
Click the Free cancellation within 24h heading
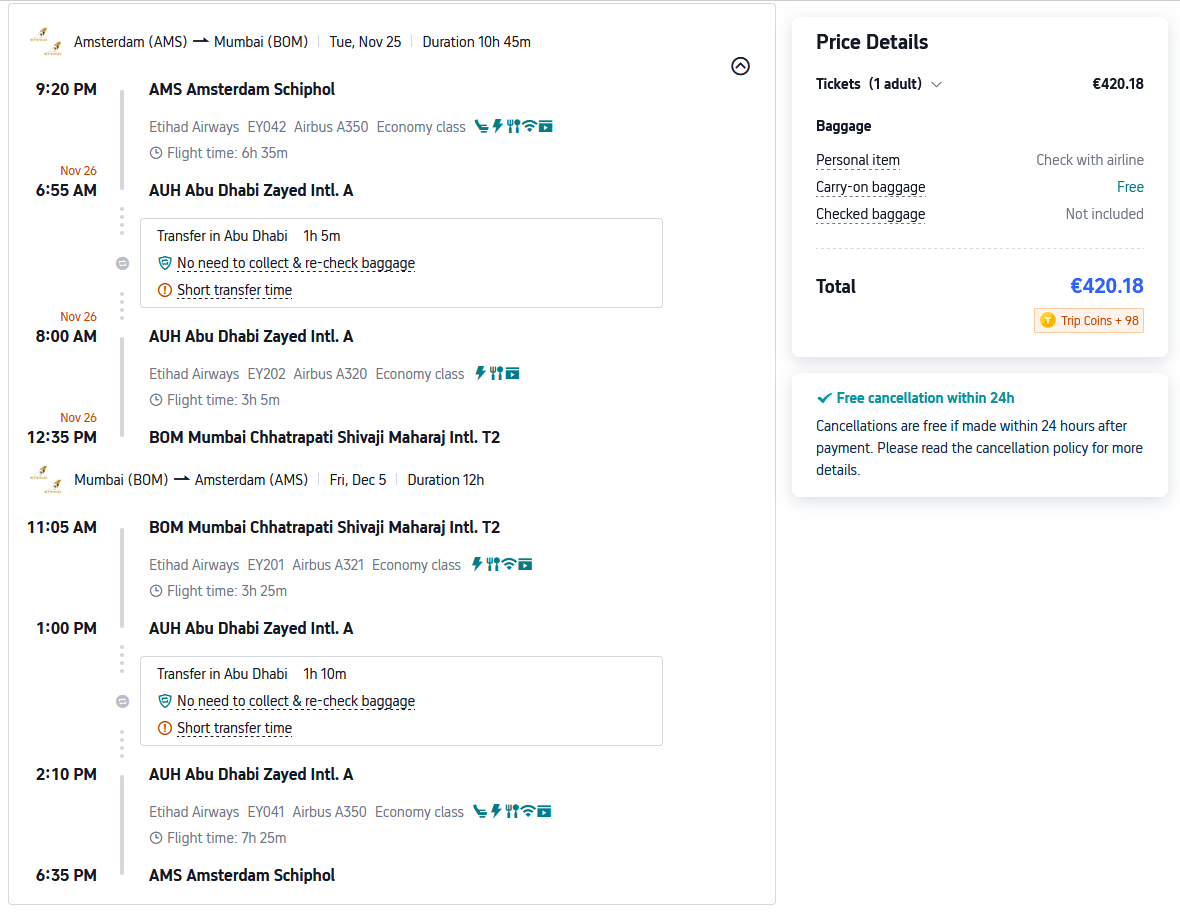[x=925, y=398]
